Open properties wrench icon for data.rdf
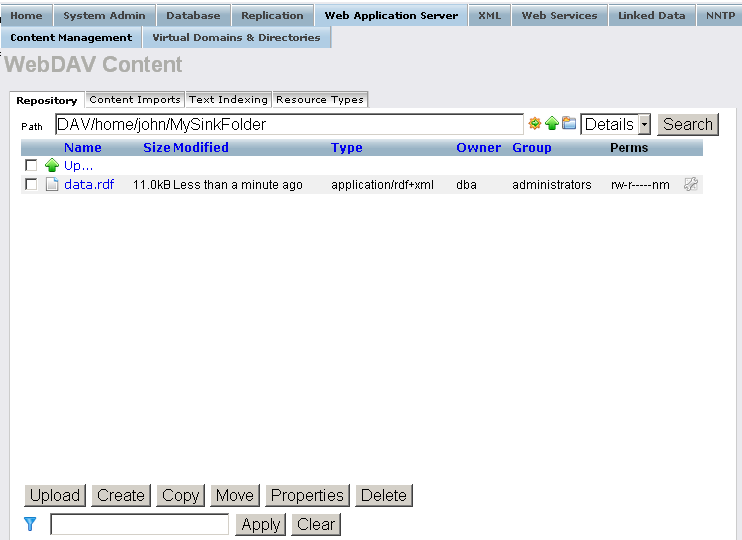 tap(690, 184)
